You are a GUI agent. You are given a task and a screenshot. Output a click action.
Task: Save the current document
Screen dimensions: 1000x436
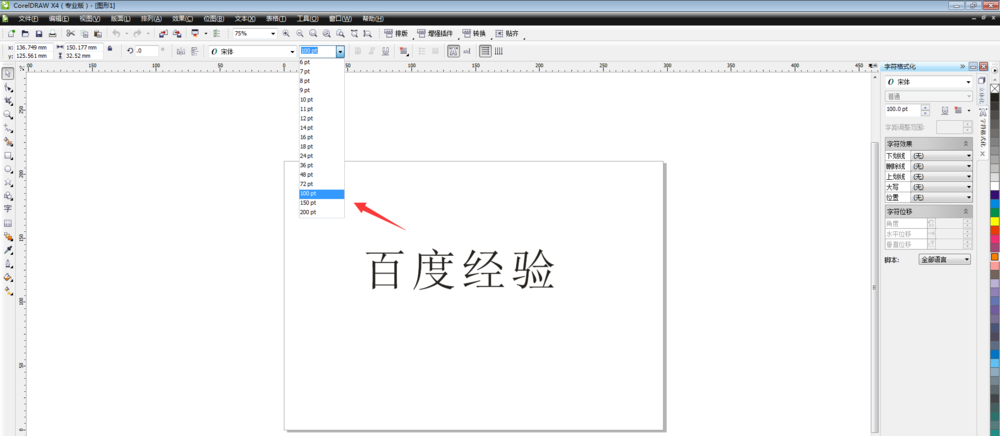click(39, 33)
